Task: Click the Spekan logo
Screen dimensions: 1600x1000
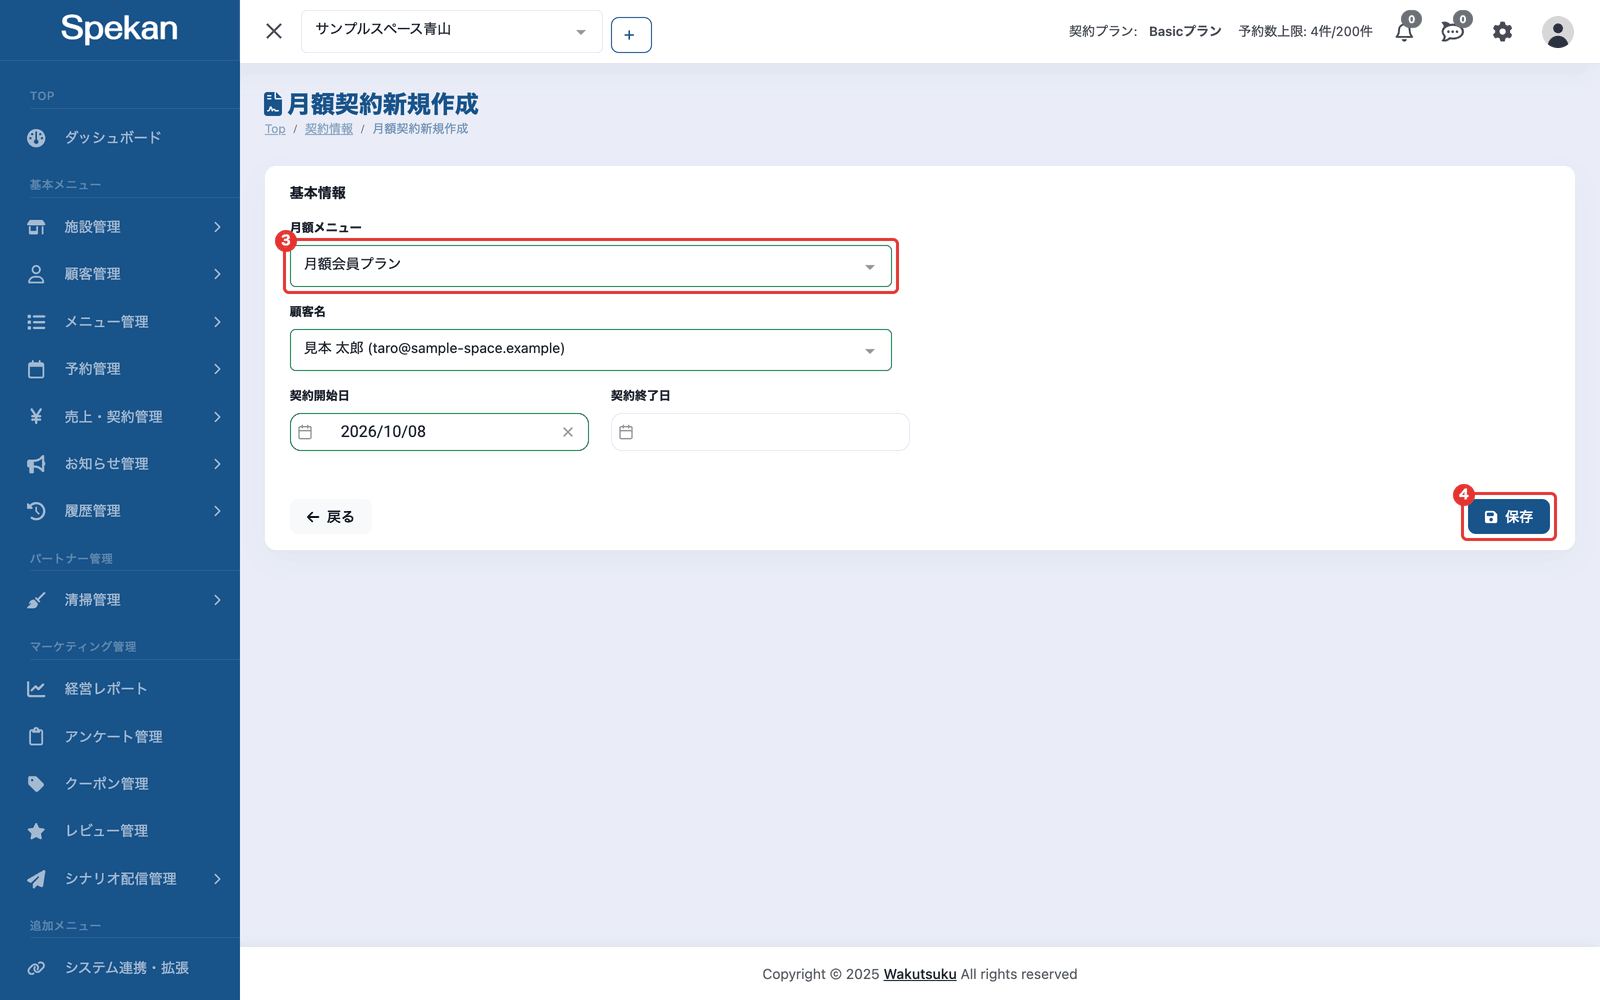Action: pos(119,28)
